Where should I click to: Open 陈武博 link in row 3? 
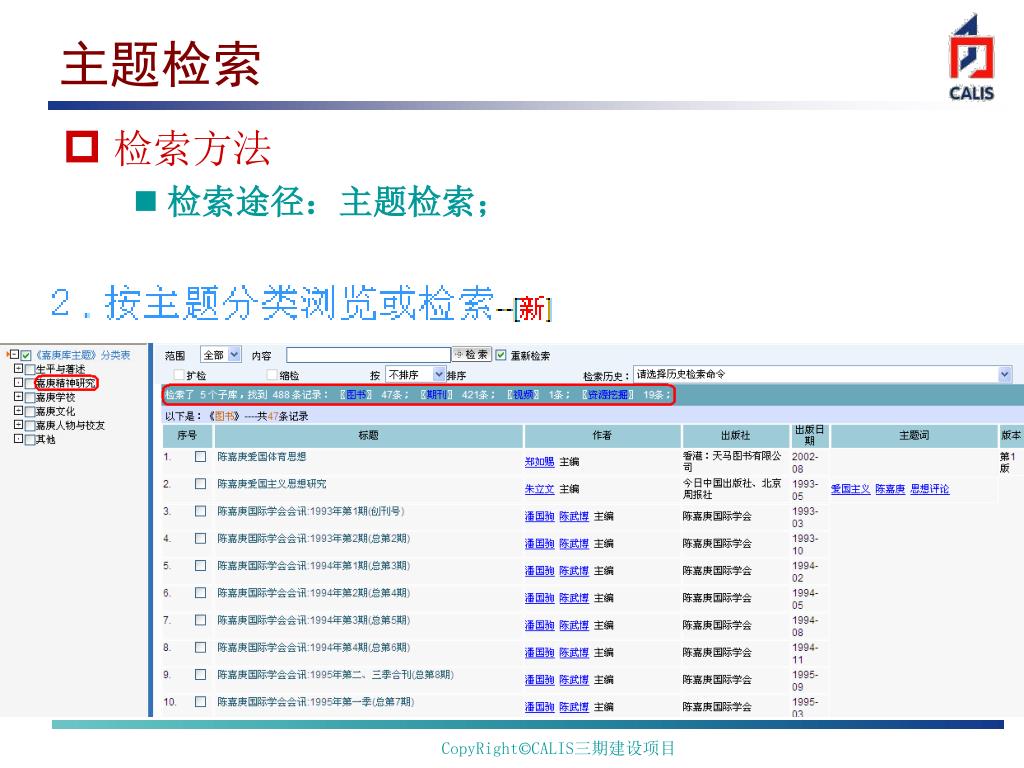574,517
